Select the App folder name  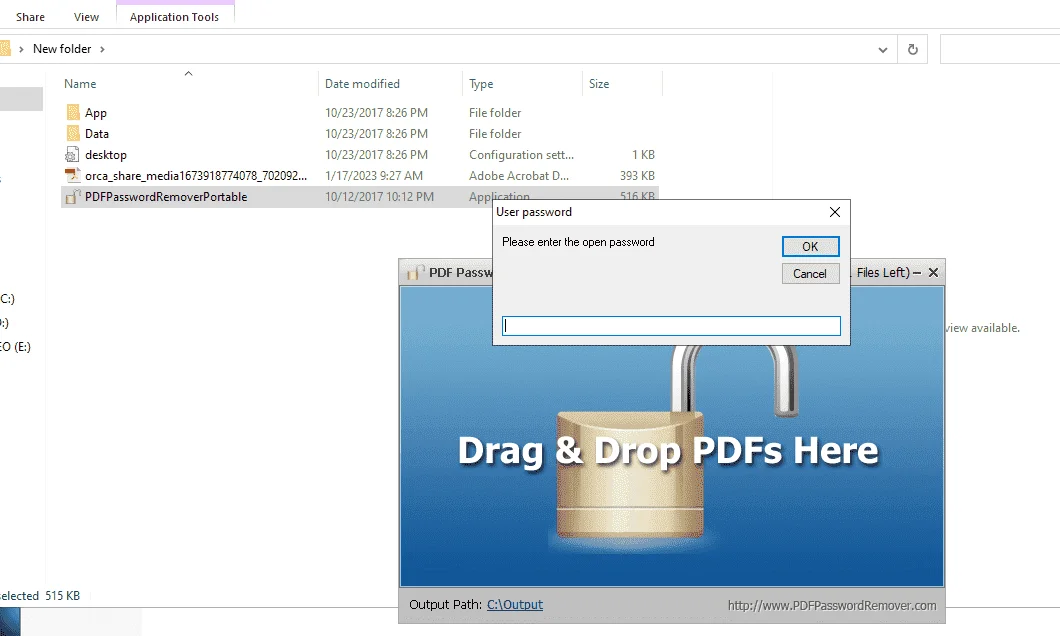point(96,113)
